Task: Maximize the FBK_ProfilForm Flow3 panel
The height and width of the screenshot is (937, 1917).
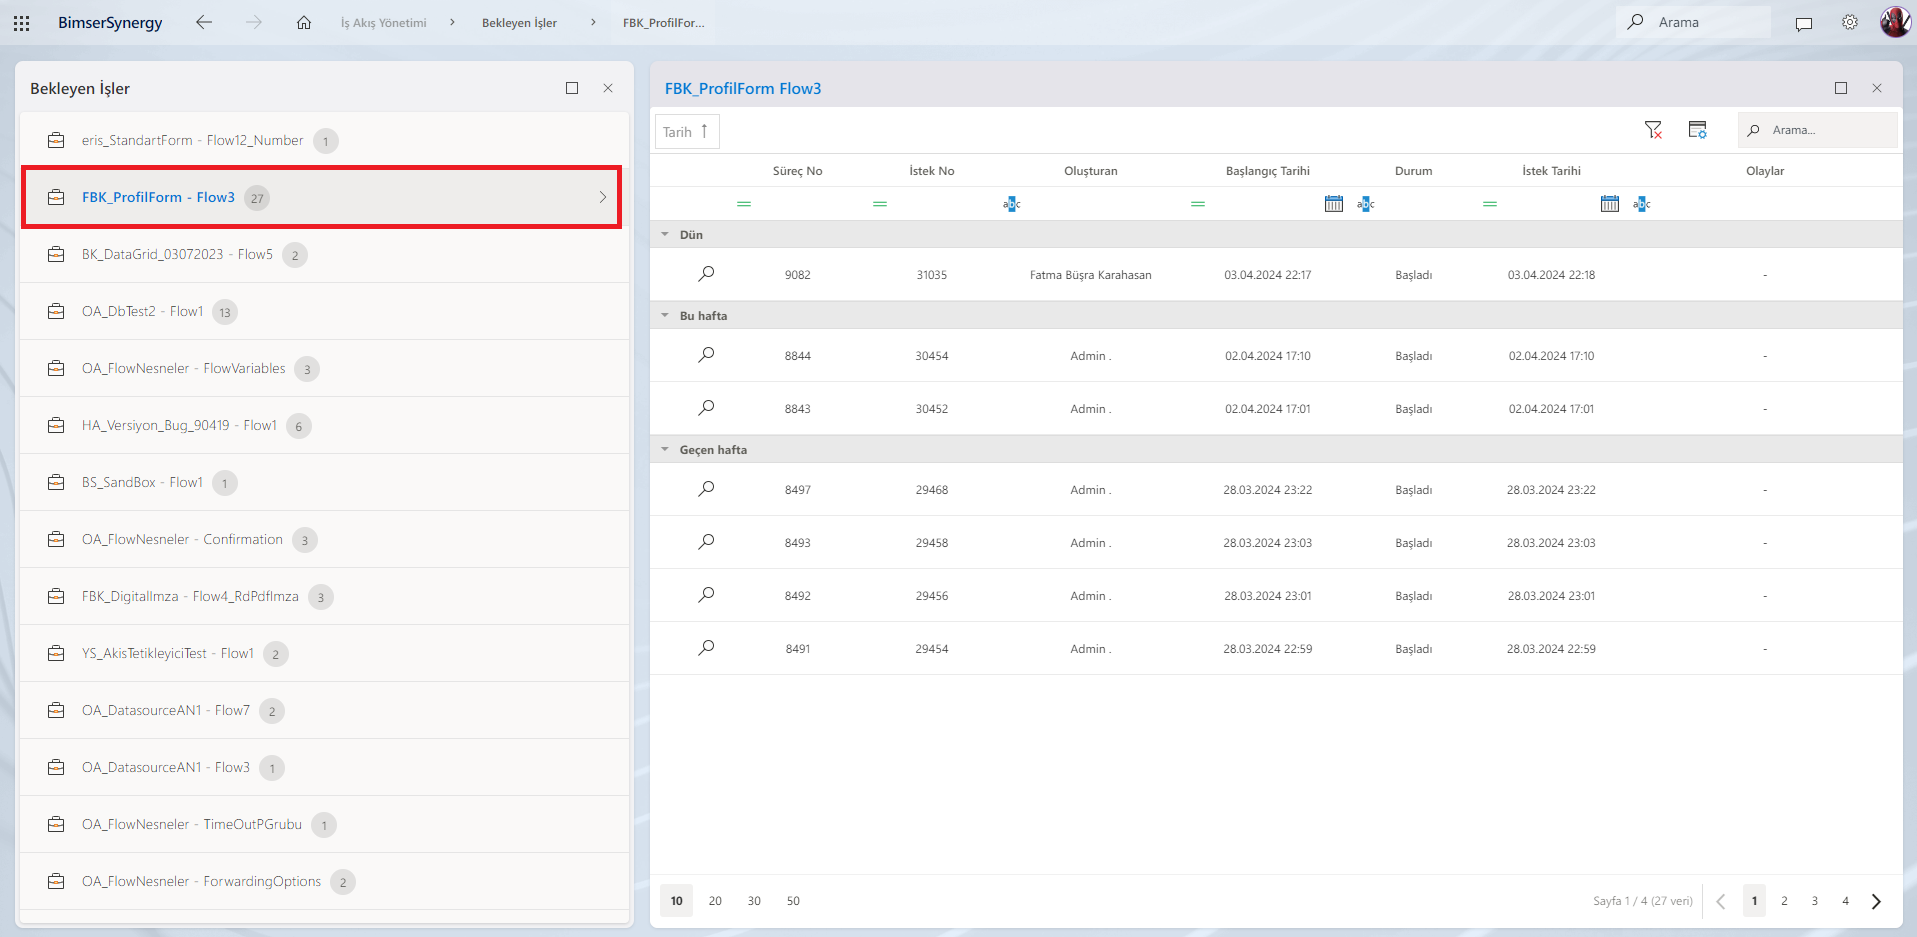Action: click(x=1841, y=88)
